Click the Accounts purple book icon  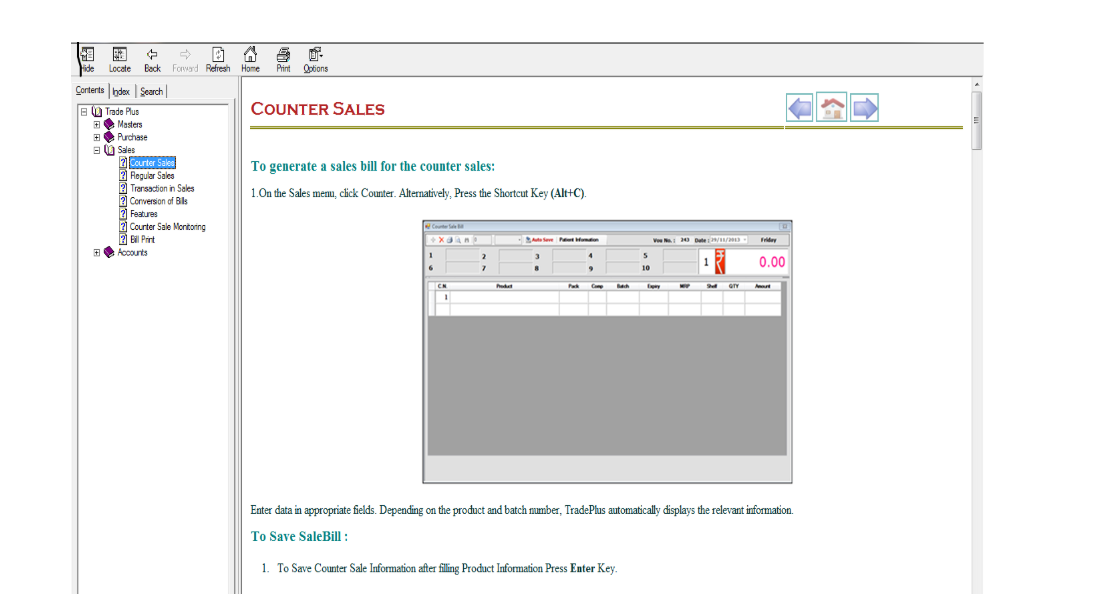pyautogui.click(x=109, y=252)
